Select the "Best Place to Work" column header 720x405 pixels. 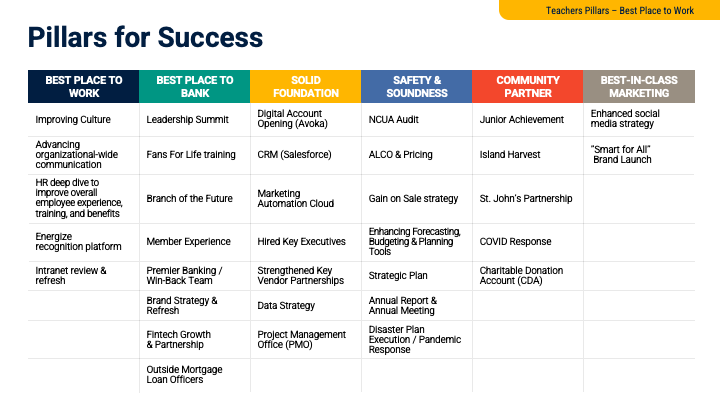pos(84,87)
